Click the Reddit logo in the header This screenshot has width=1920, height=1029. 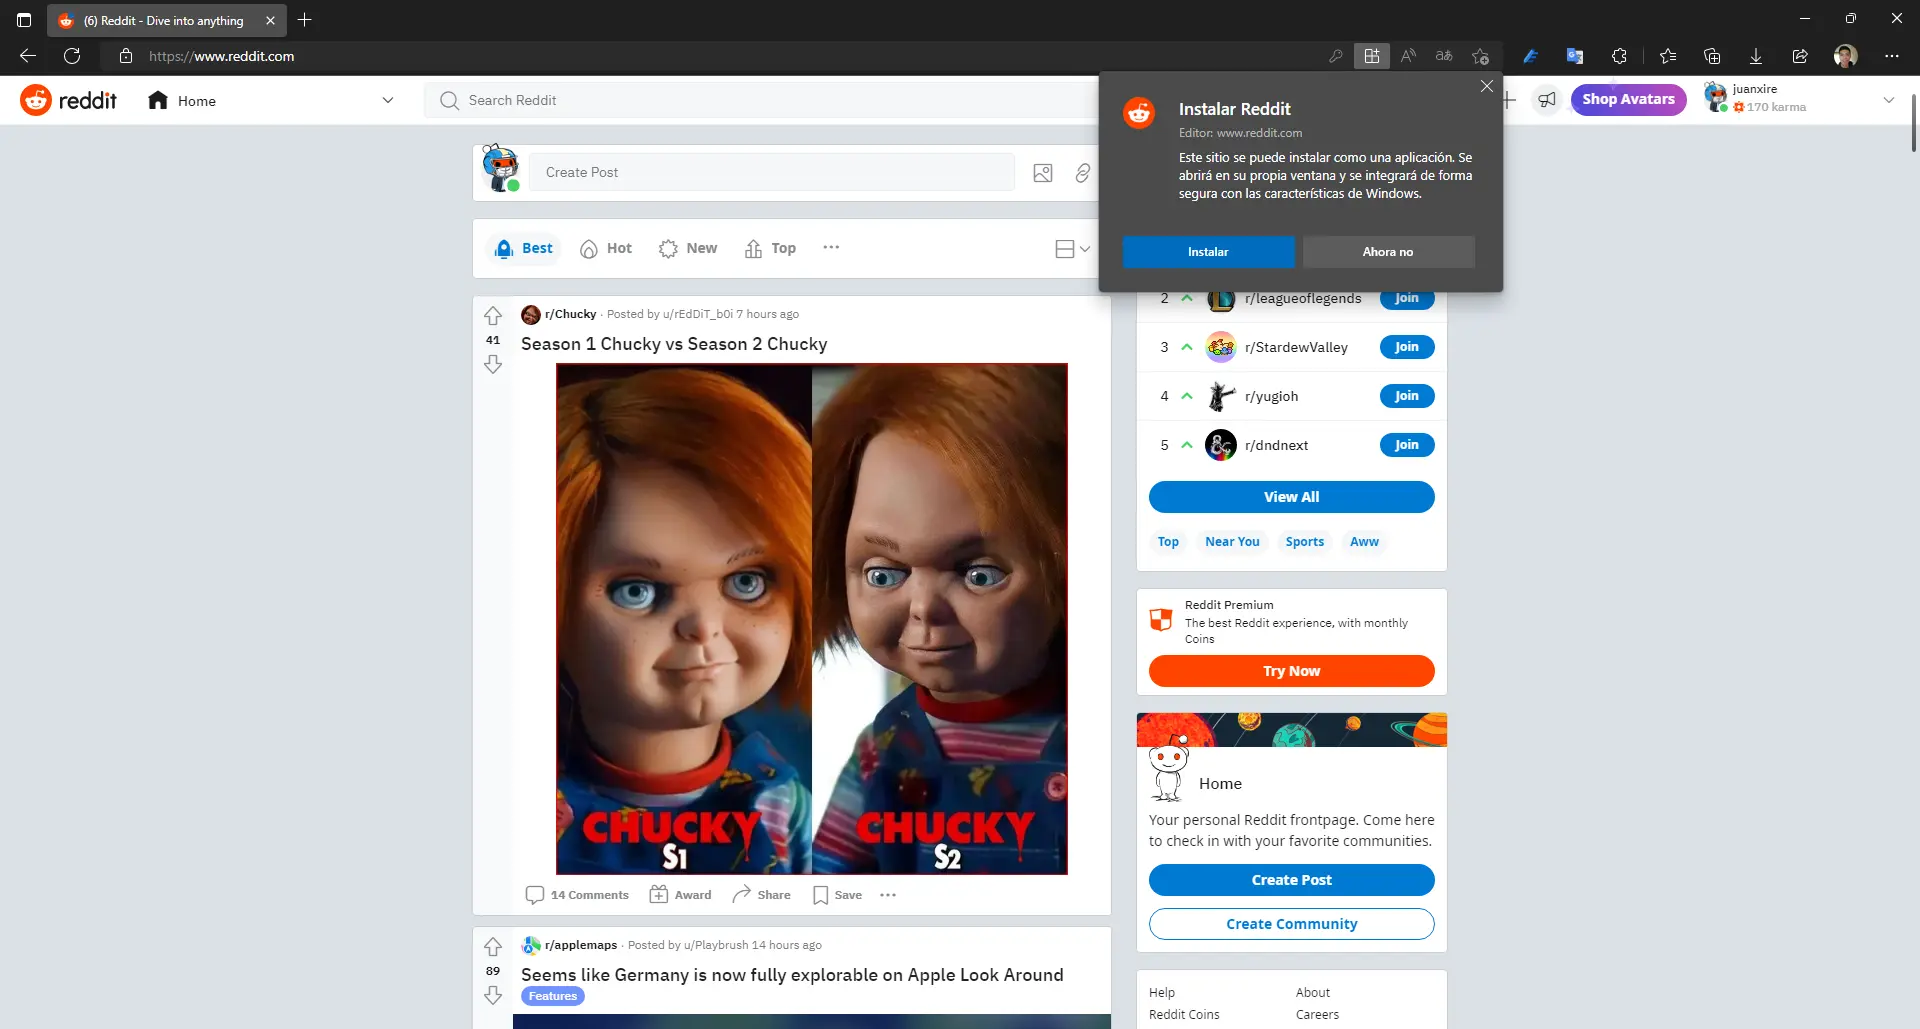68,100
